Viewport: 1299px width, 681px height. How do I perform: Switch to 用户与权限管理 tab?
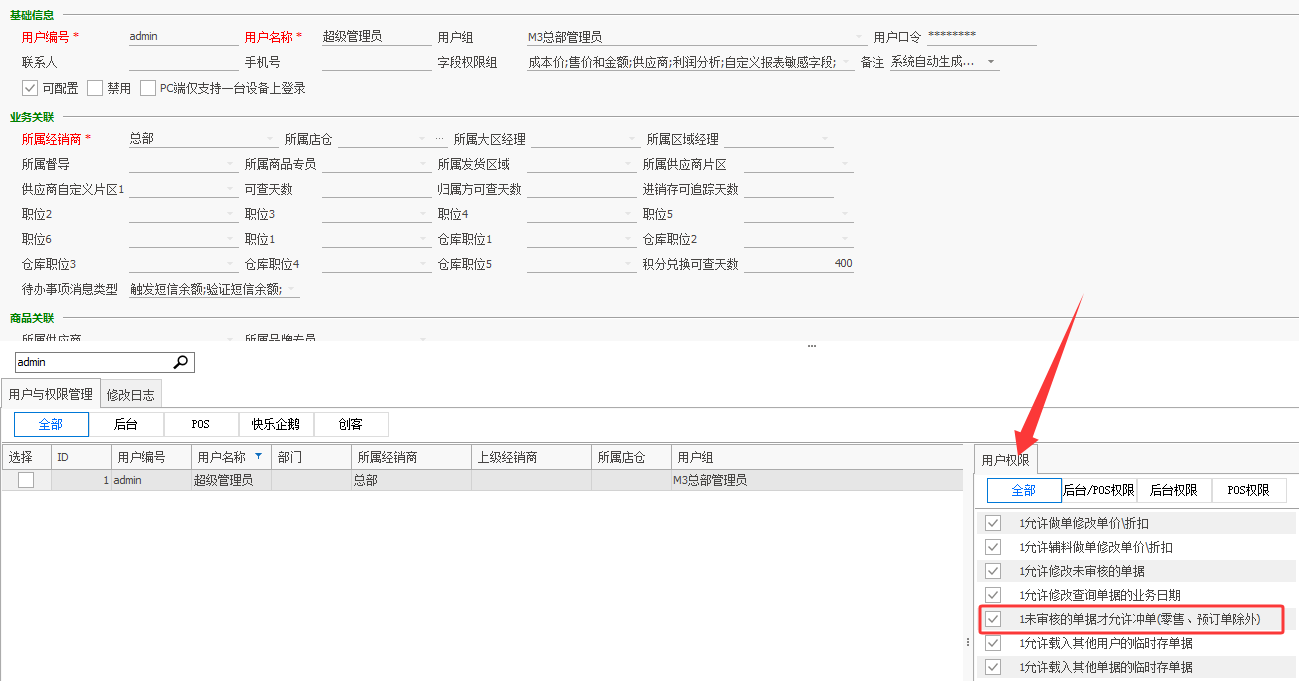pos(51,394)
